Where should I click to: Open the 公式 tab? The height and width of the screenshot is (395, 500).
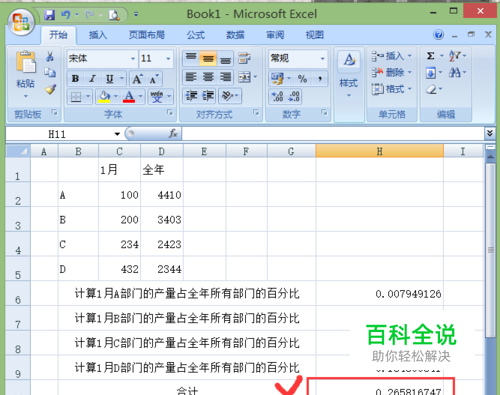click(195, 35)
